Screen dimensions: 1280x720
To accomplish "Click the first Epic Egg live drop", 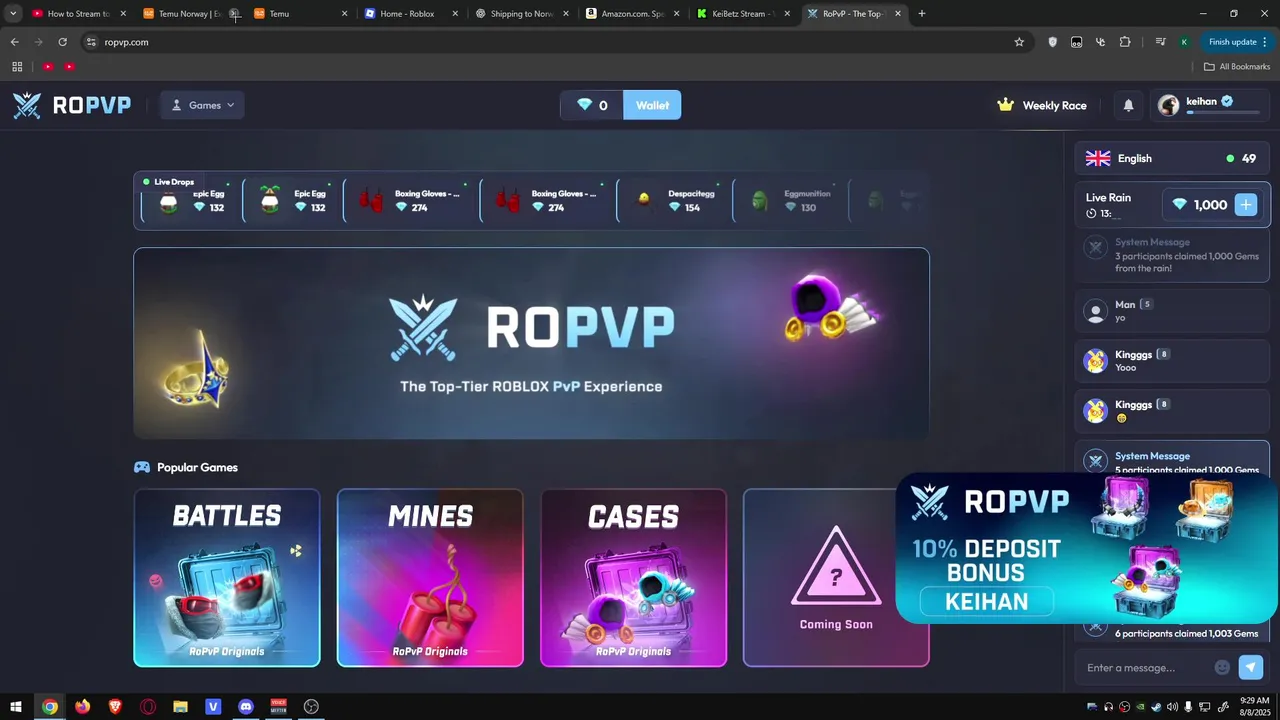I will point(188,201).
